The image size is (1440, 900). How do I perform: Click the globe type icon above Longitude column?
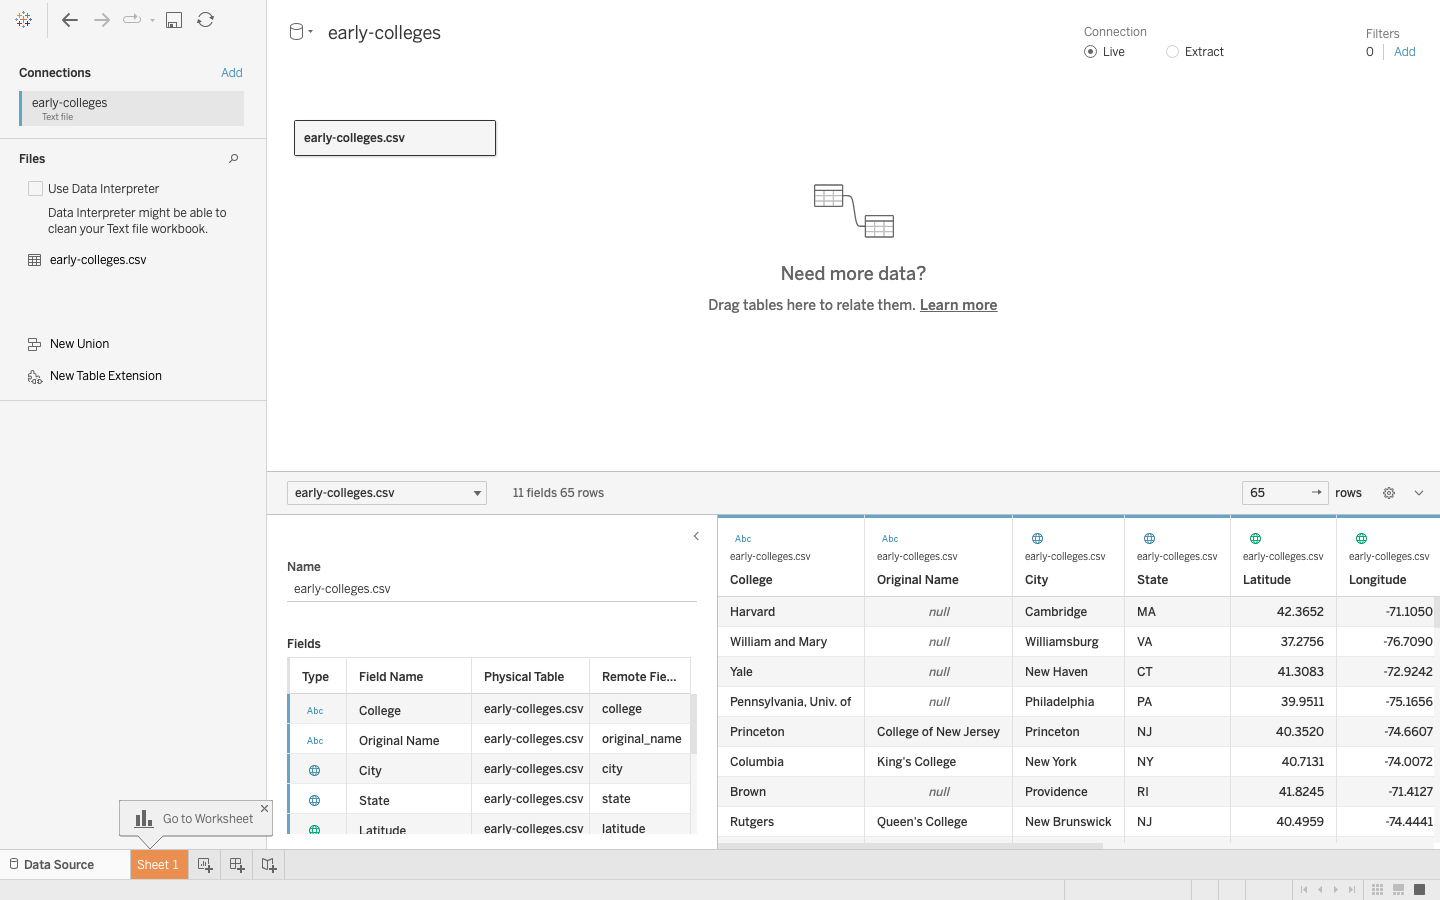coord(1361,539)
